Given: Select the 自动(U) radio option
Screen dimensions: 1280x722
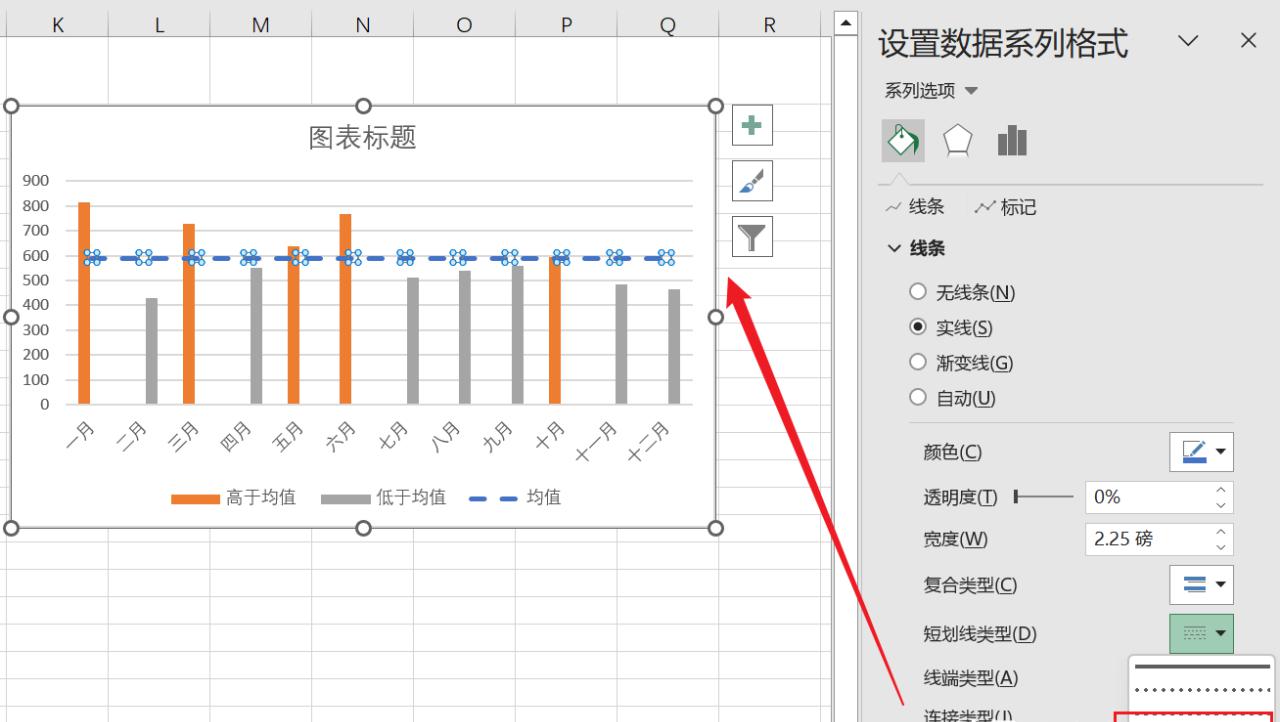Looking at the screenshot, I should point(918,397).
